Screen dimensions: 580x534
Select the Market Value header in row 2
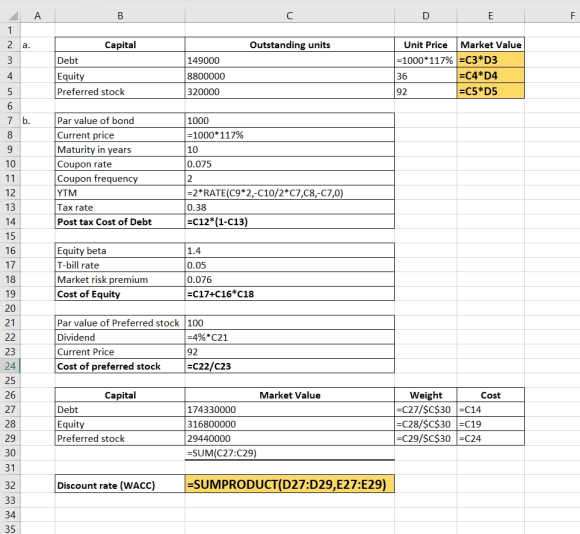tap(490, 45)
